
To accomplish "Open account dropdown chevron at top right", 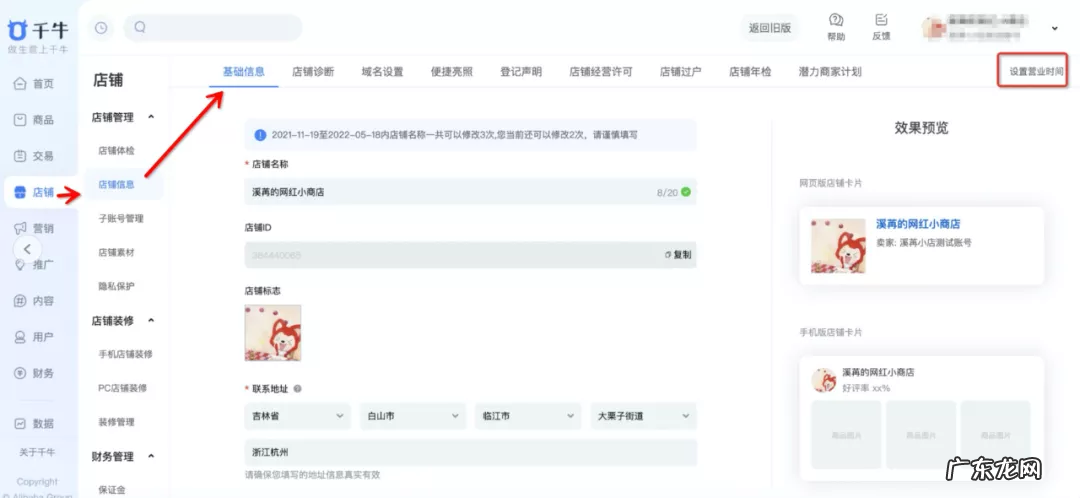I will point(1055,28).
